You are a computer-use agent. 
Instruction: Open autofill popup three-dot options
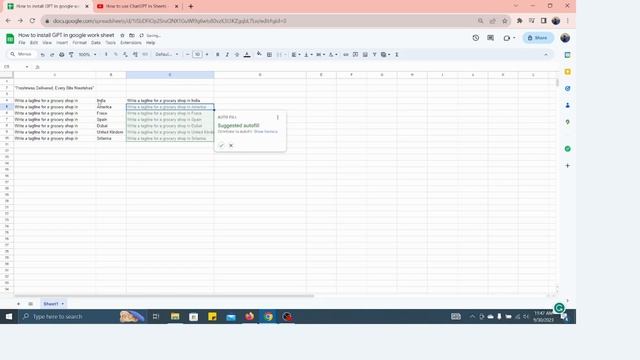278,118
